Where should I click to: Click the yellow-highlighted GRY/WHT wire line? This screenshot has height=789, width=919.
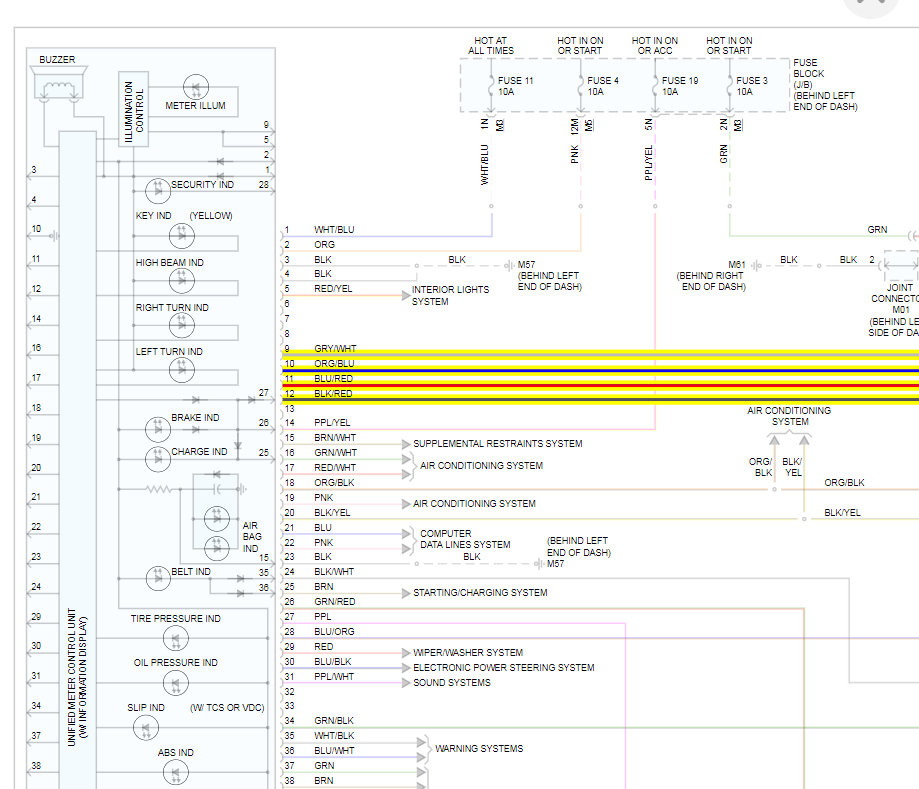coord(601,355)
